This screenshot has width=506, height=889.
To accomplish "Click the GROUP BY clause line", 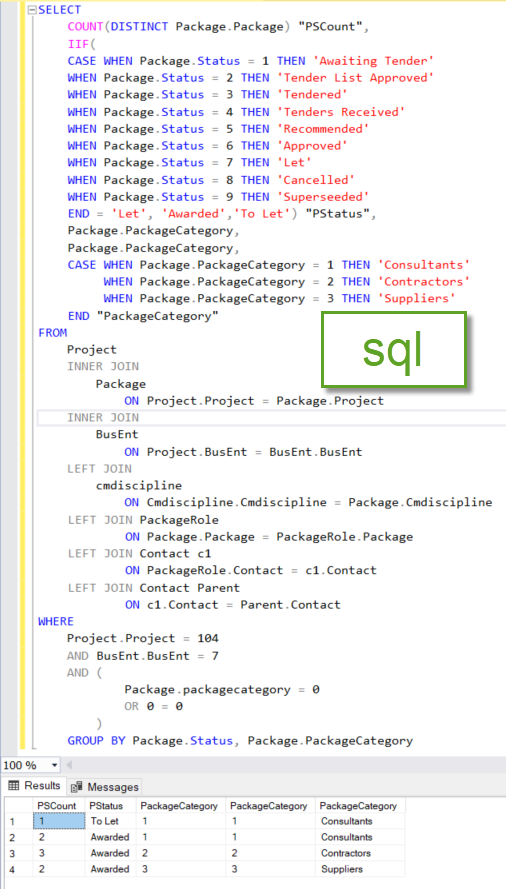I will [240, 740].
